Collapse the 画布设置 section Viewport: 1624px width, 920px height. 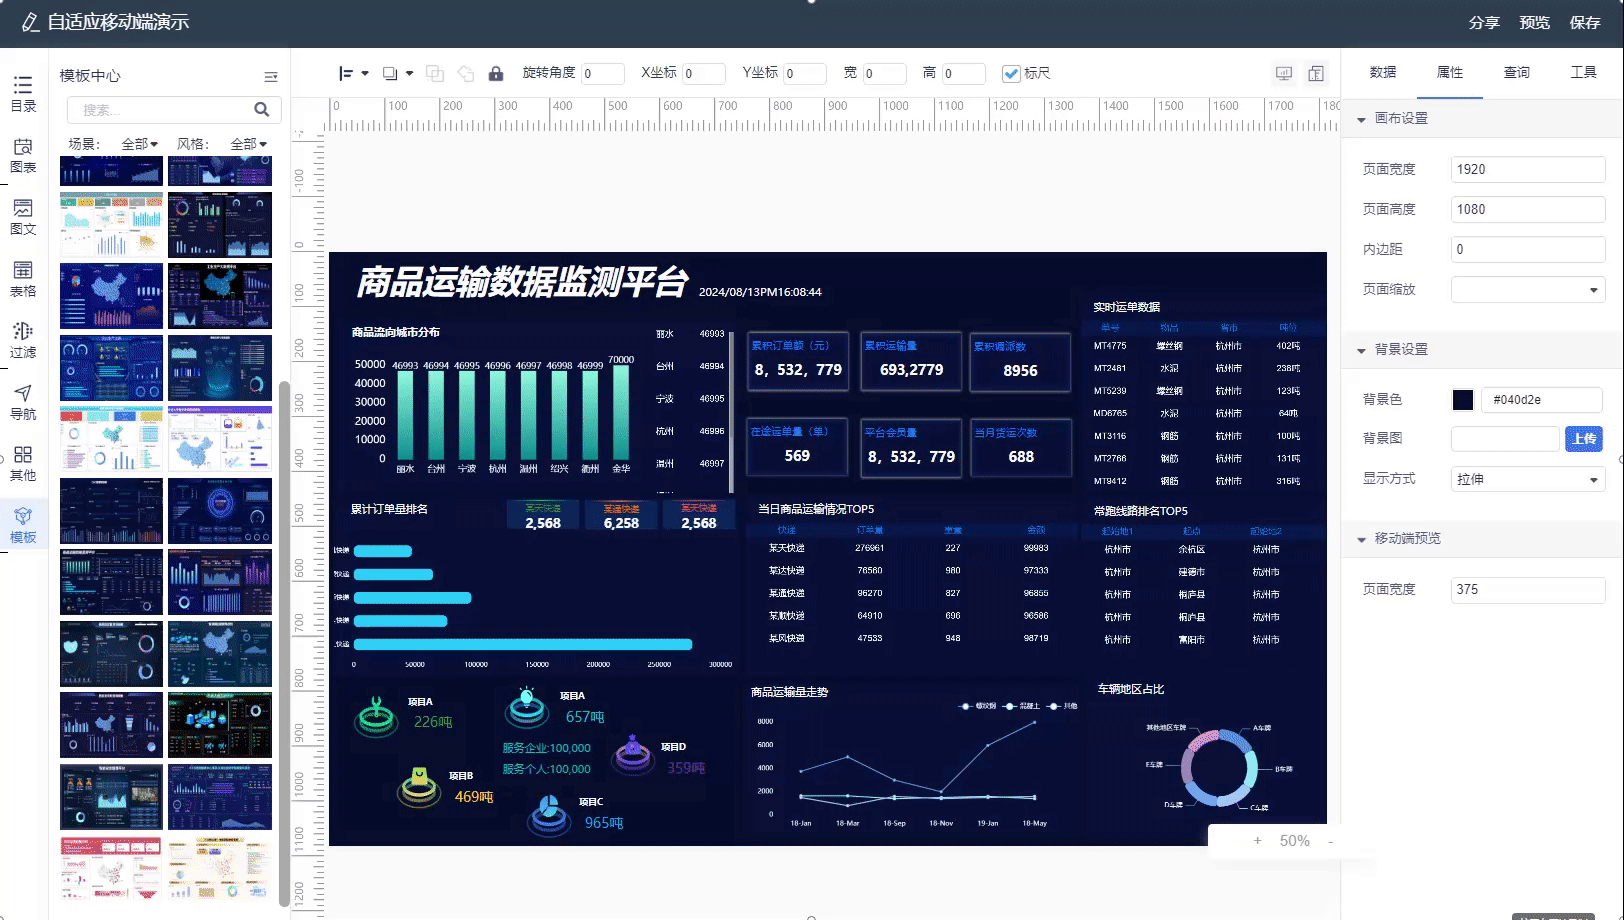pyautogui.click(x=1361, y=119)
